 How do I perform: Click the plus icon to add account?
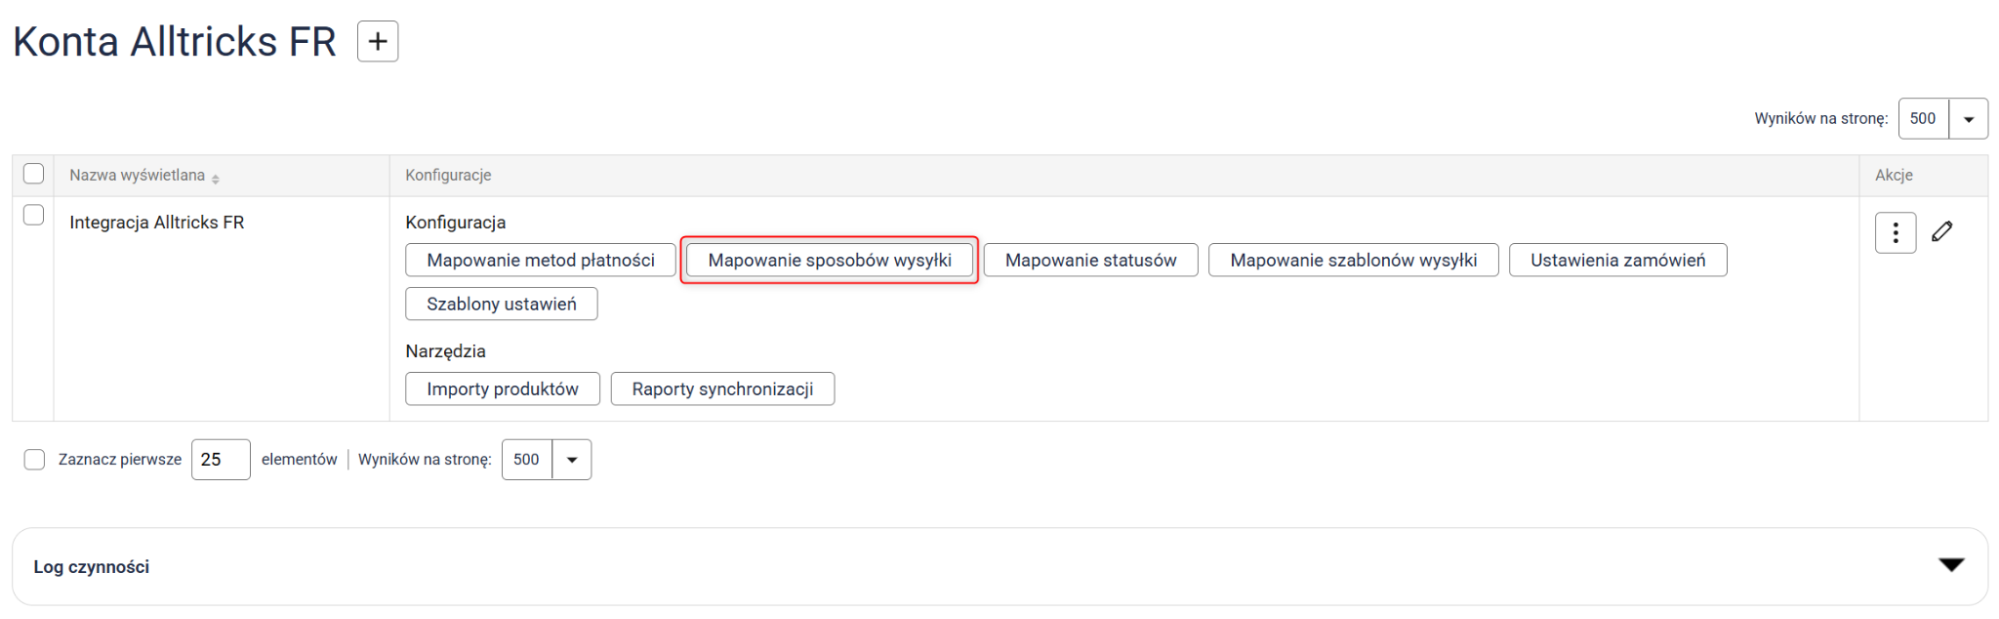[x=377, y=41]
